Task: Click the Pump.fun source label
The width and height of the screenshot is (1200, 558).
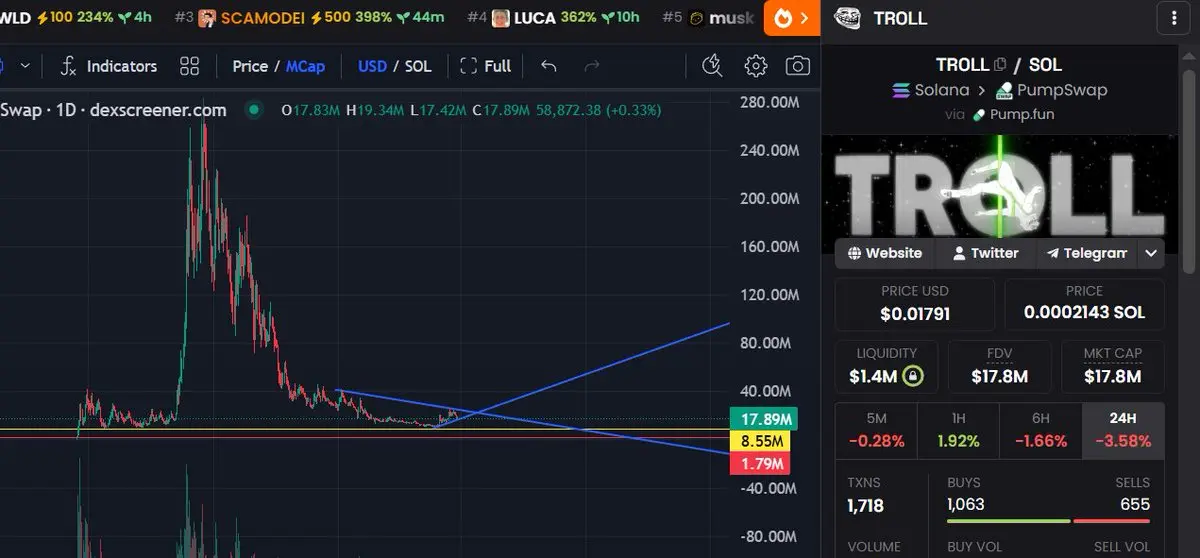Action: [x=1012, y=114]
